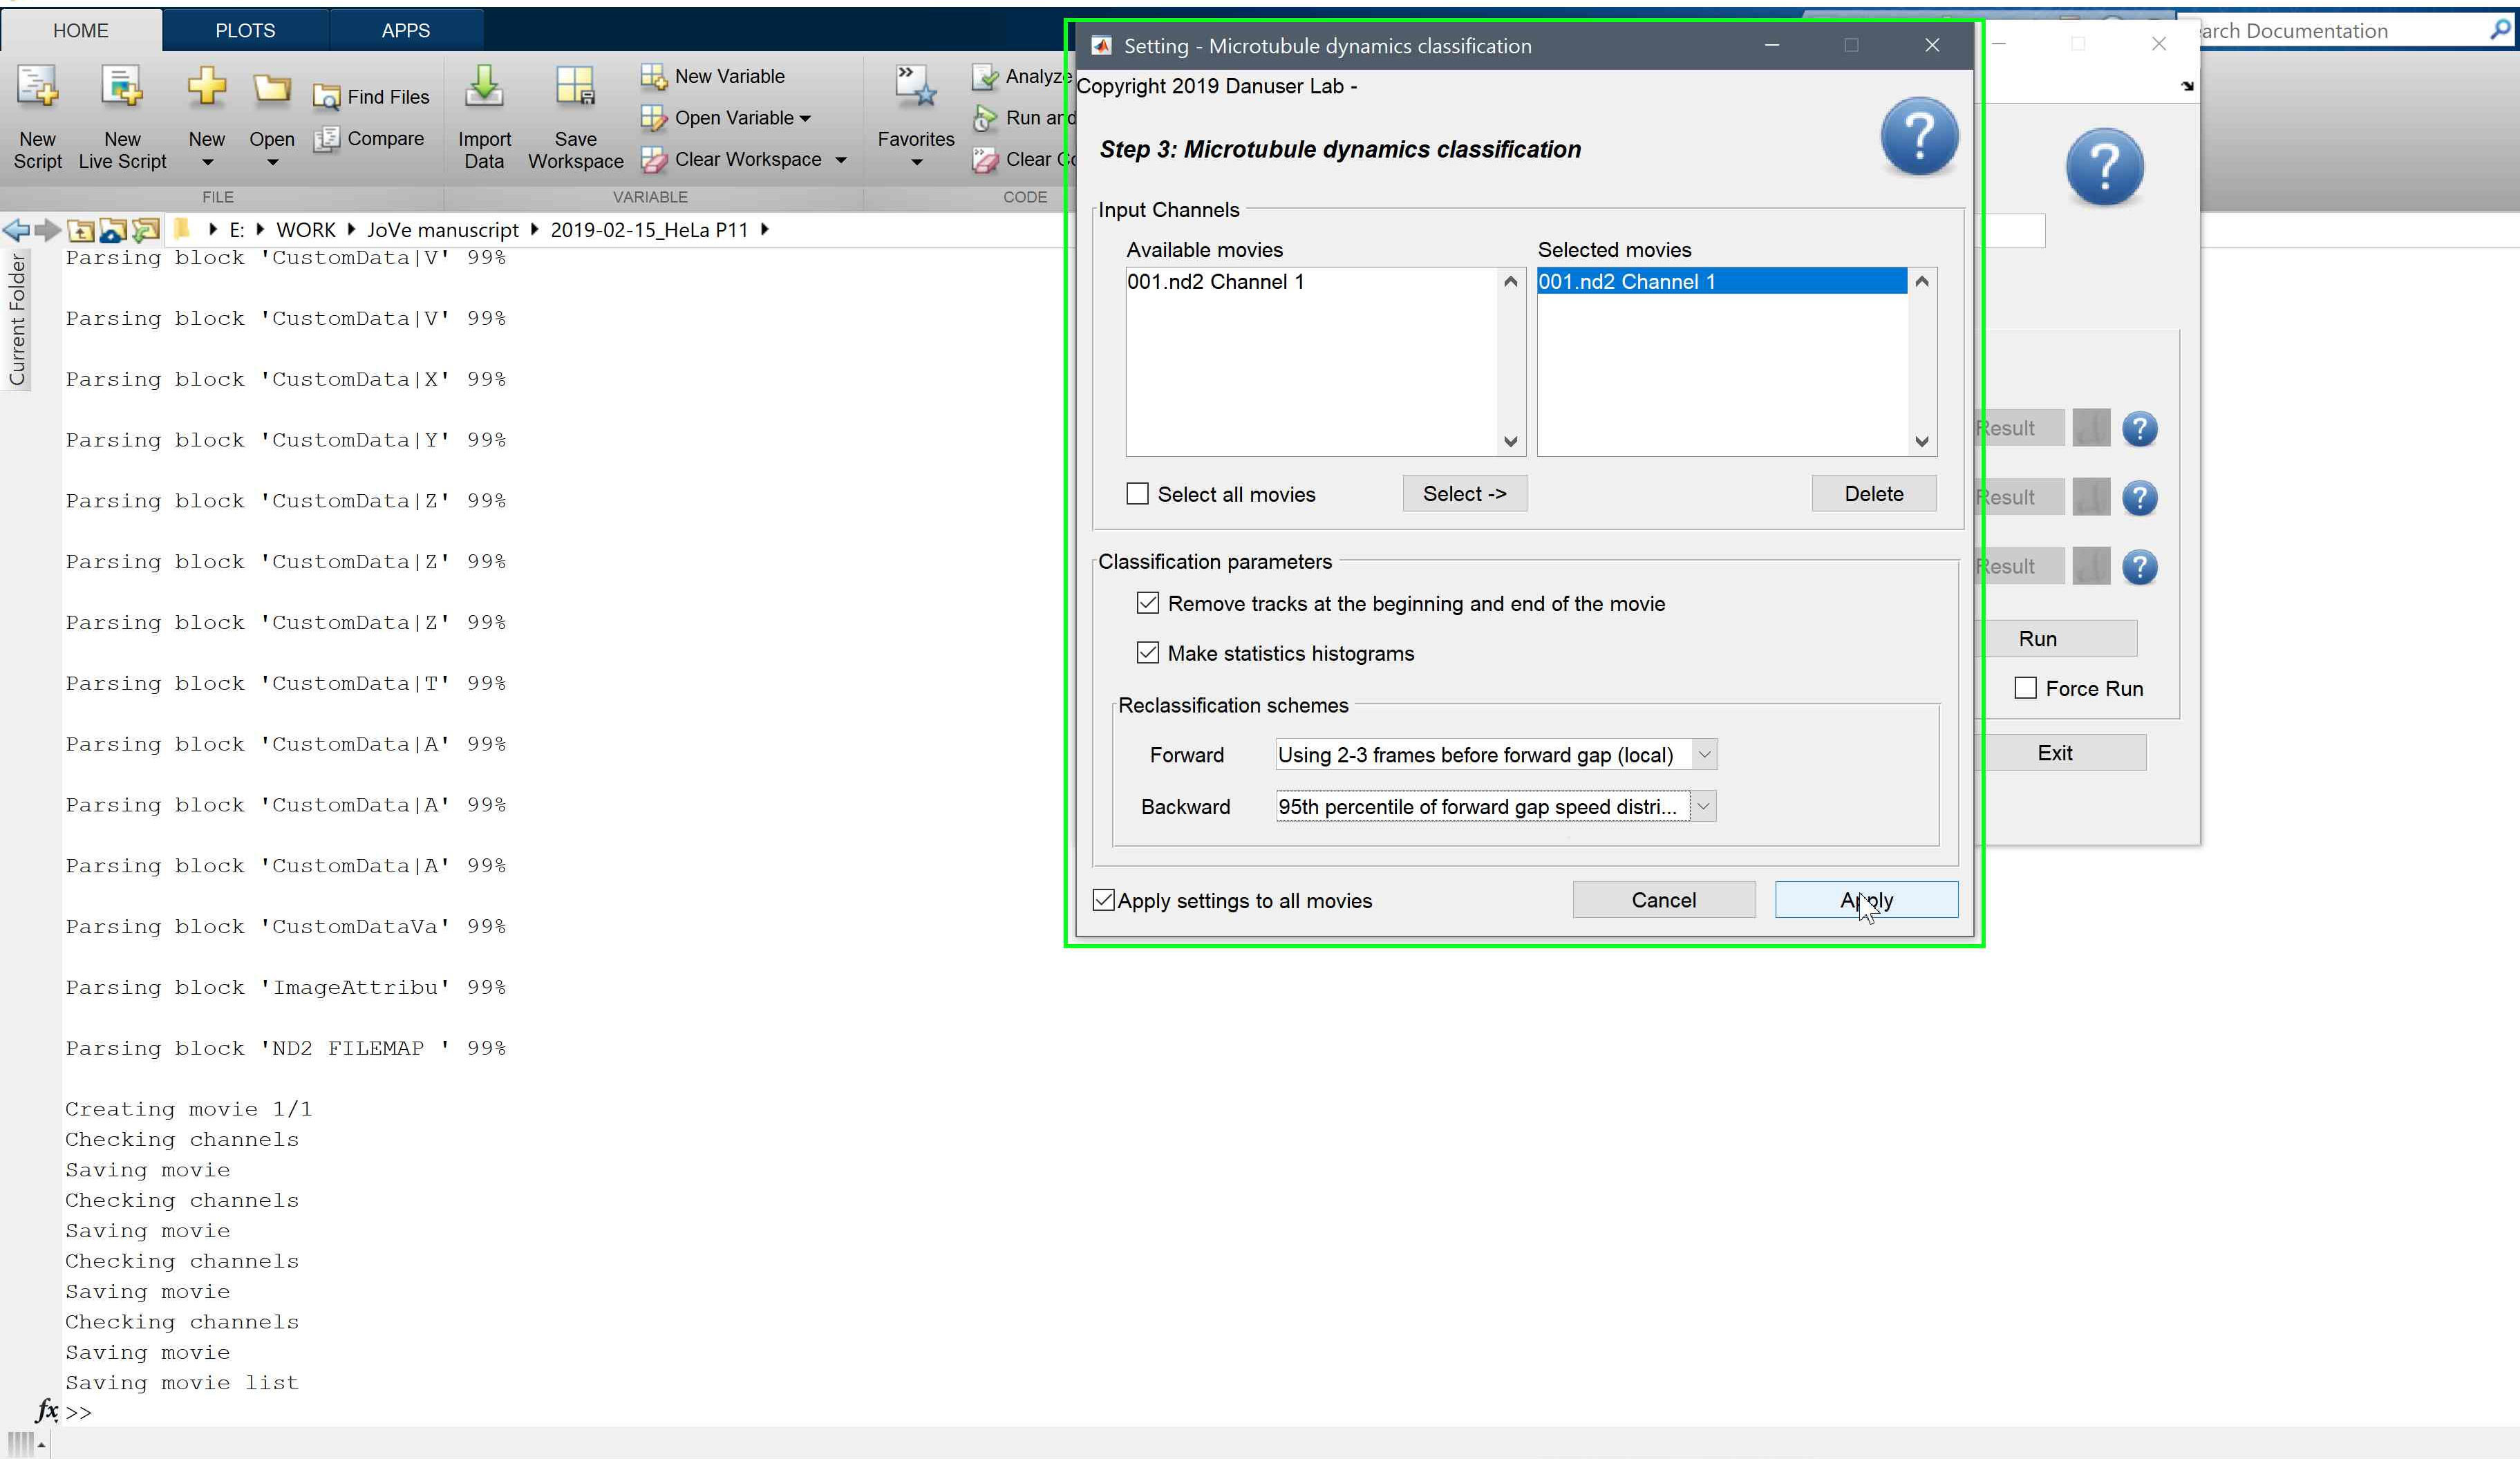
Task: Open the Backward reclassification dropdown
Action: (1702, 807)
